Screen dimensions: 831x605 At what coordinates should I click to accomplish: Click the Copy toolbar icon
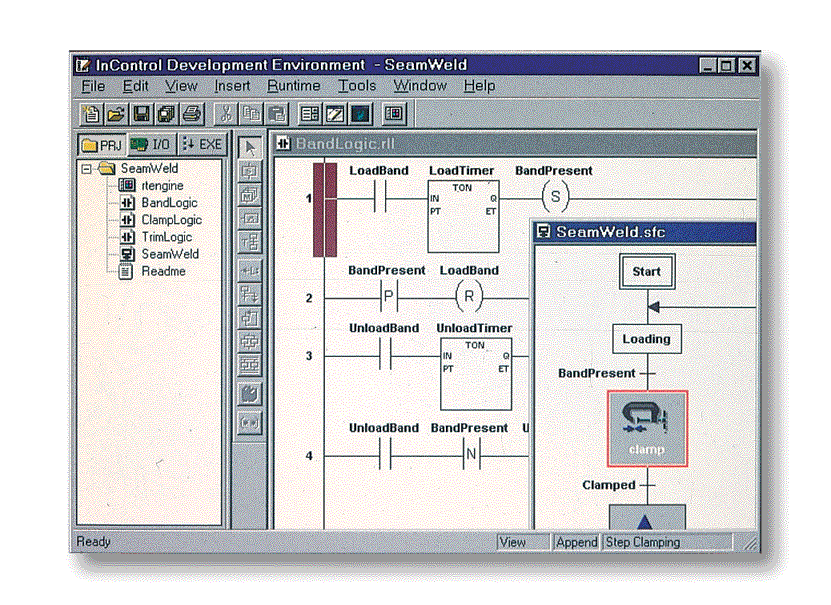251,113
